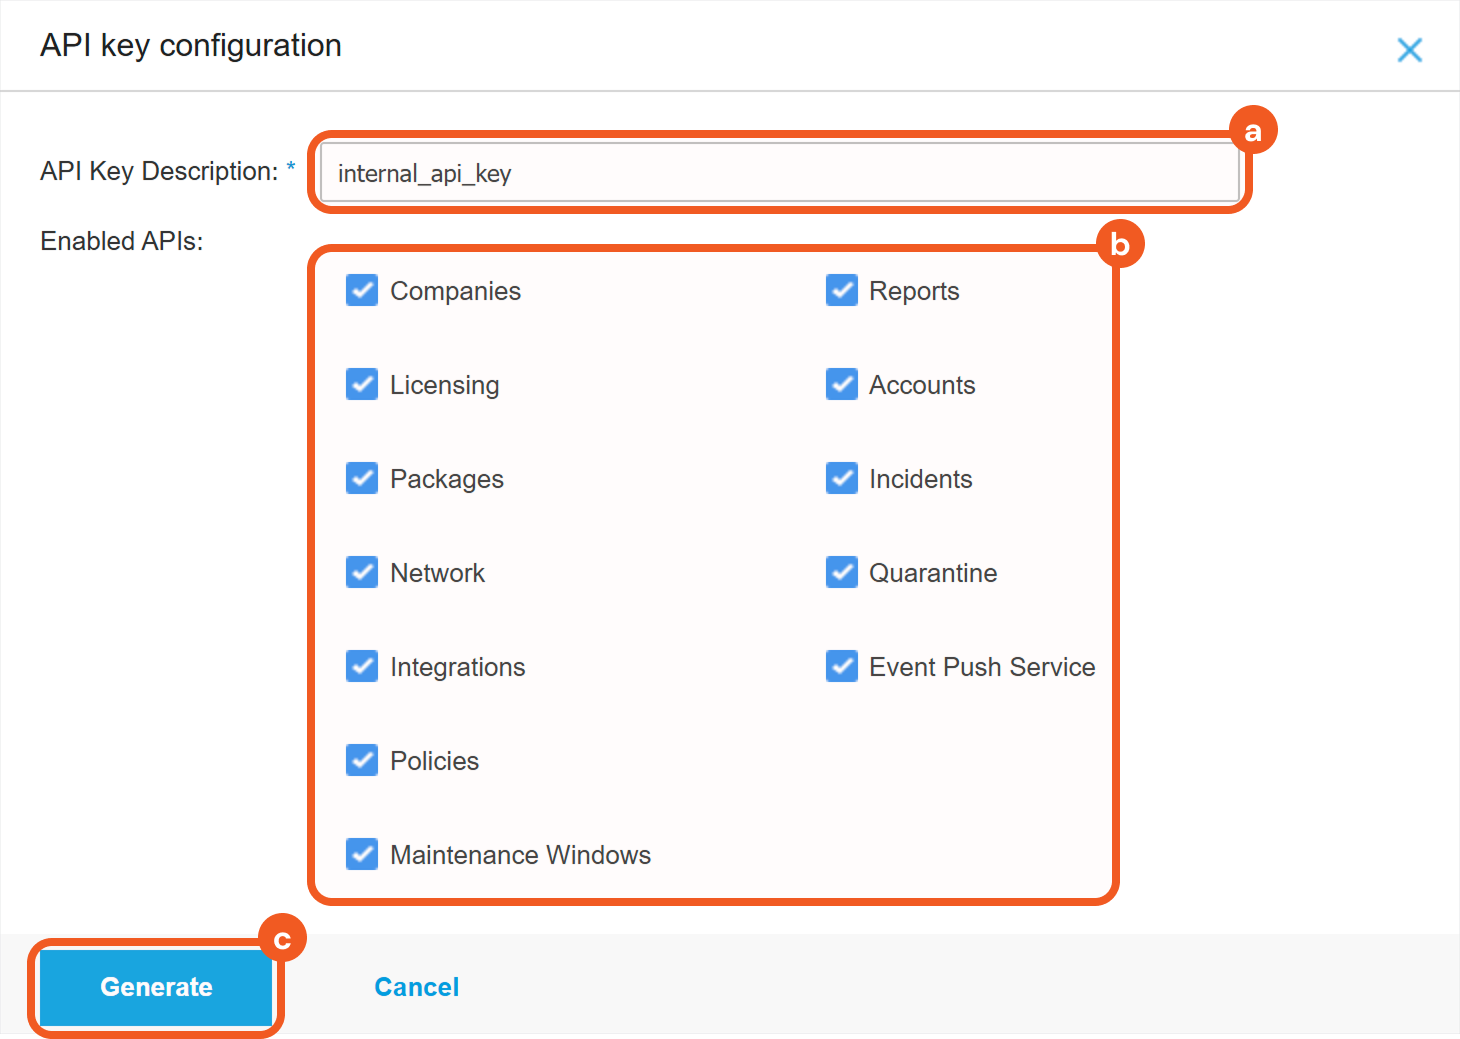Disable the Accounts checkbox
Viewport: 1460px width, 1039px height.
842,385
